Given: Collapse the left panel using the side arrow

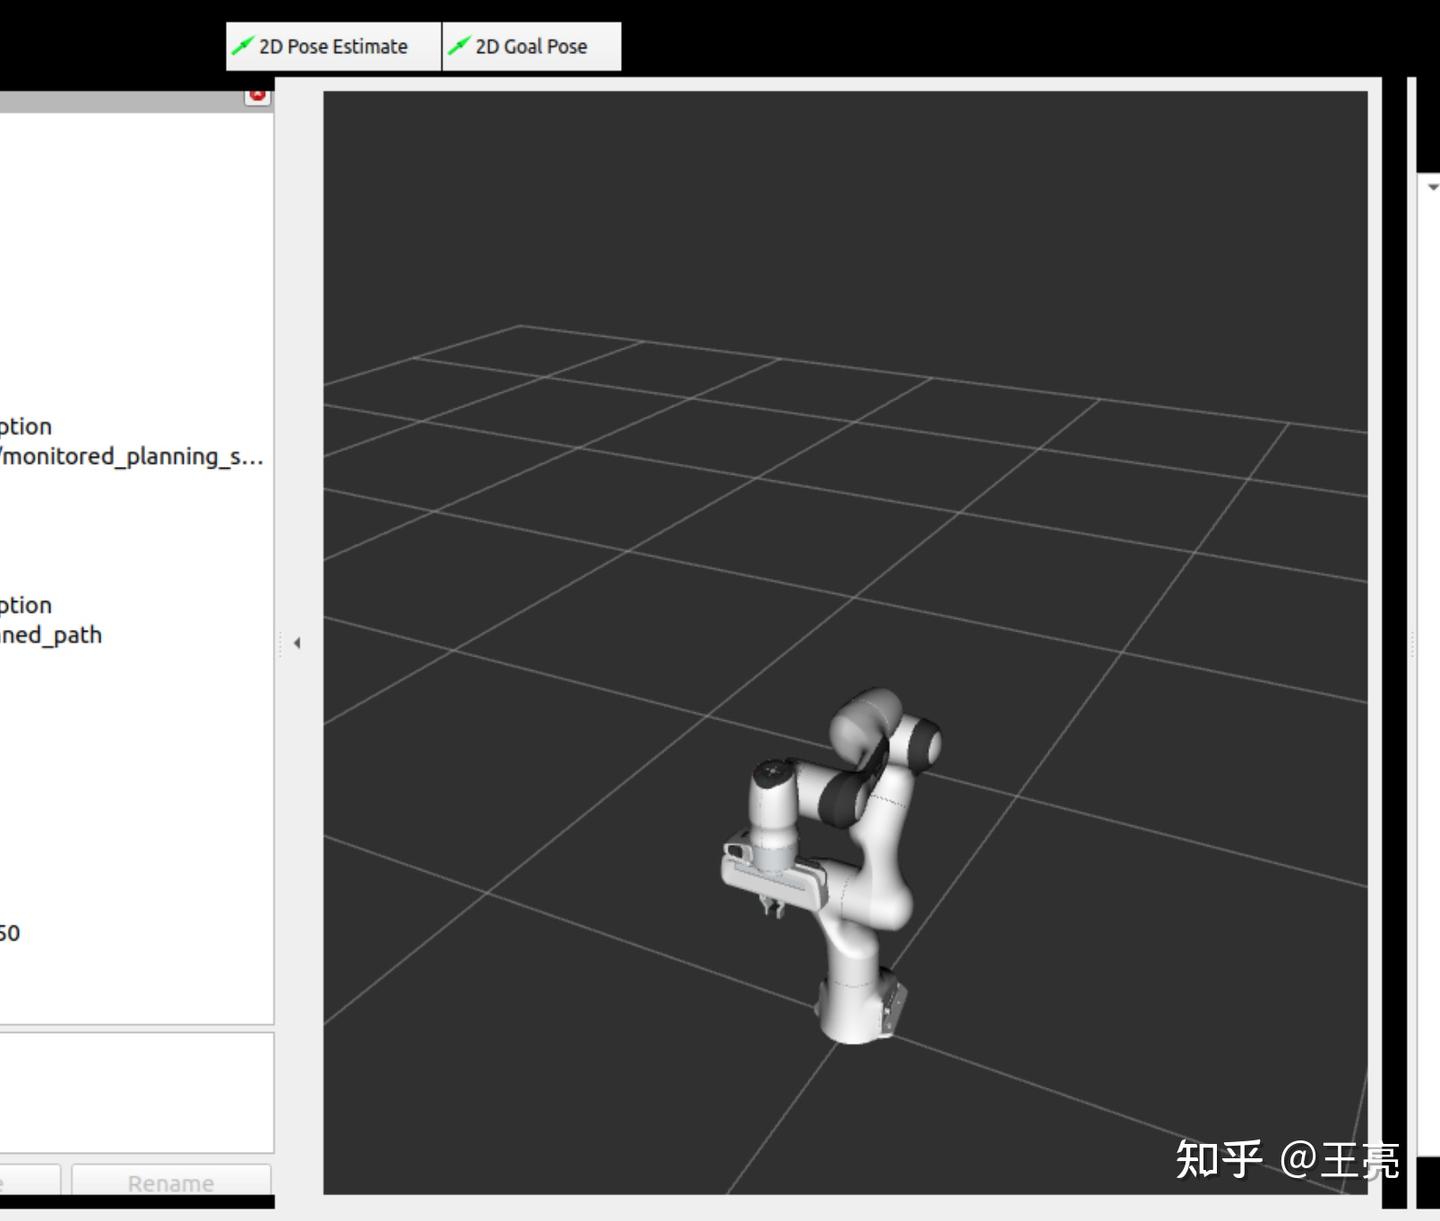Looking at the screenshot, I should point(296,643).
